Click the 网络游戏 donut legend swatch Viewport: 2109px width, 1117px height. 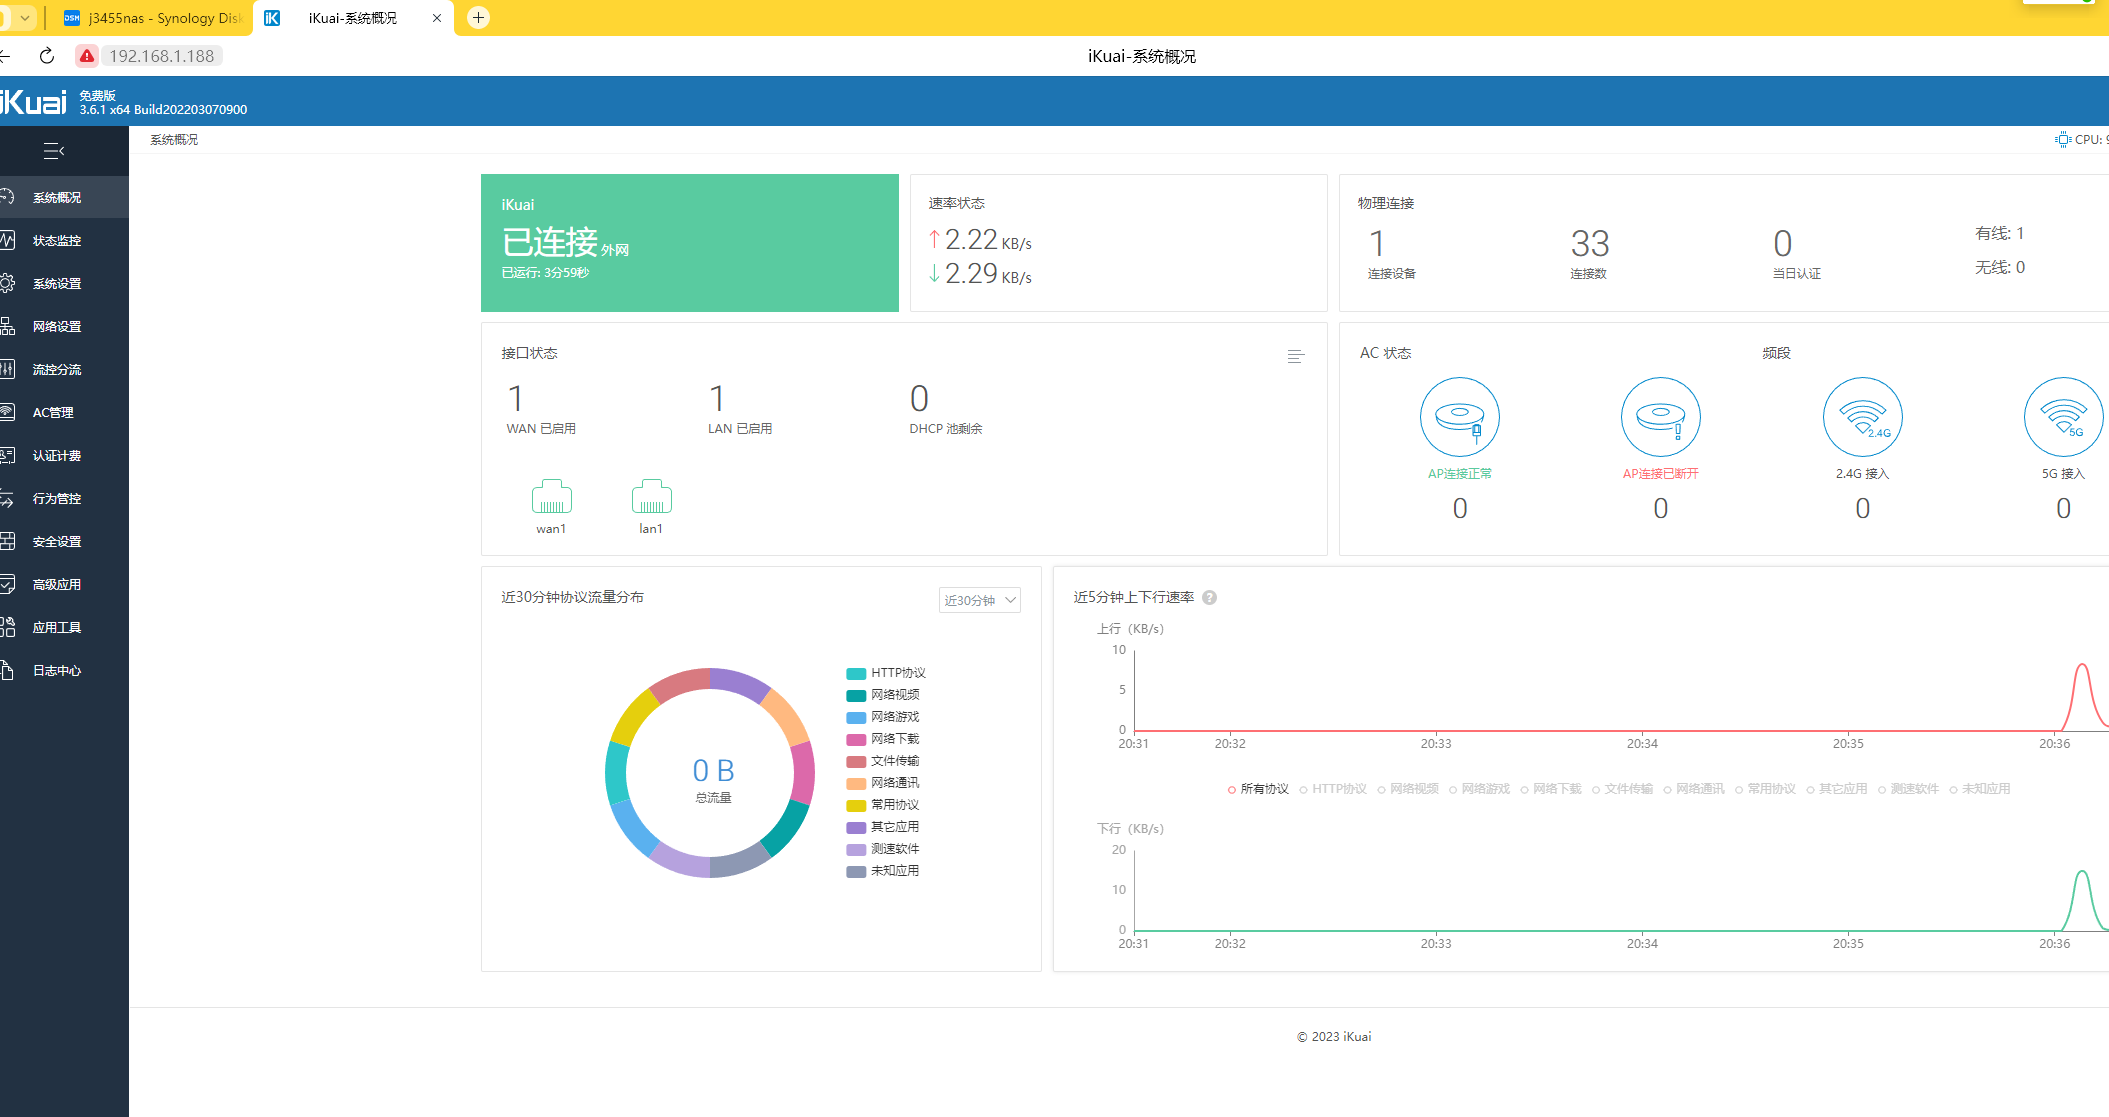856,718
